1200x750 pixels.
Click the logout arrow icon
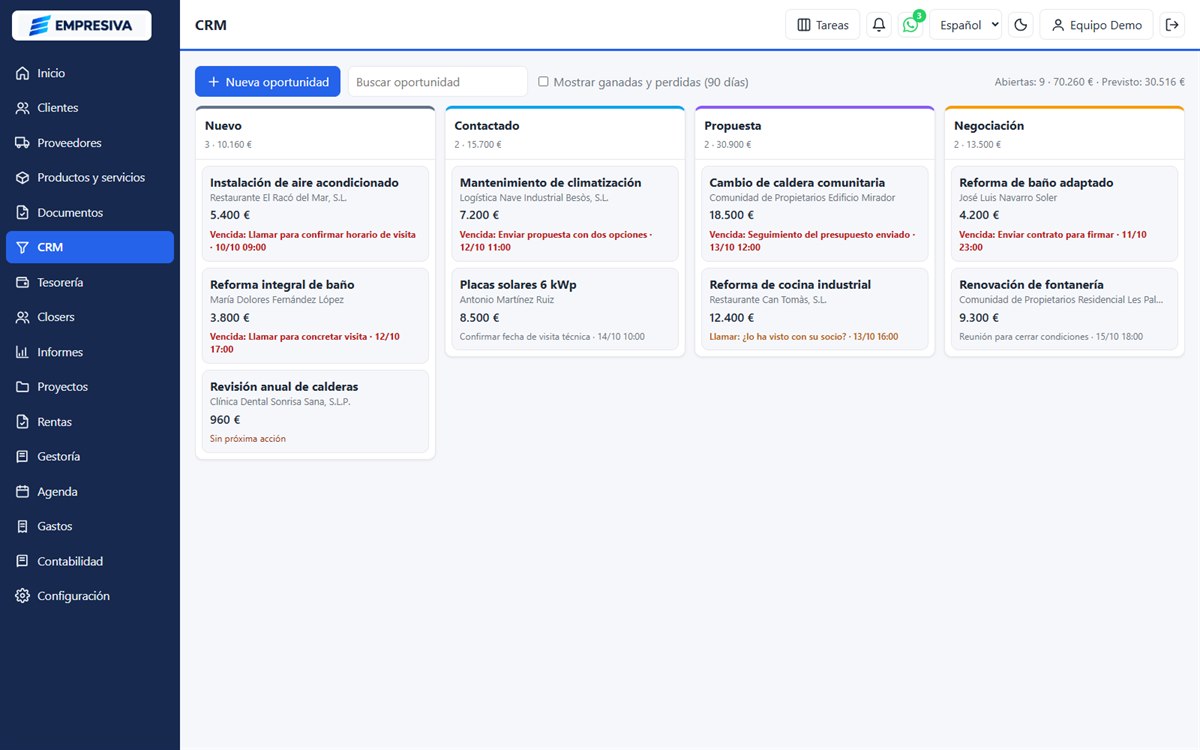tap(1173, 25)
